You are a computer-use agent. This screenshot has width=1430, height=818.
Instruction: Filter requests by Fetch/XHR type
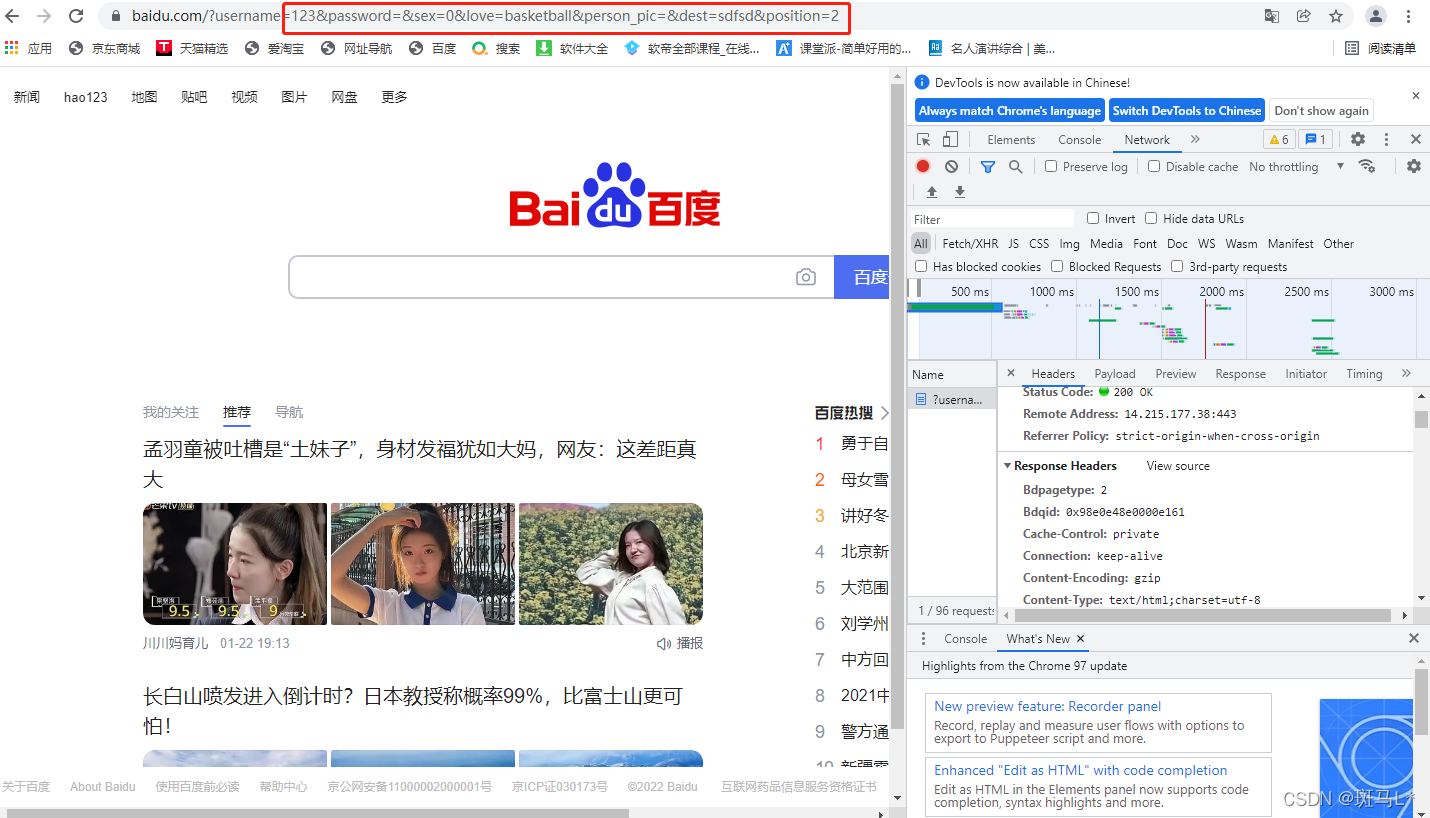970,243
